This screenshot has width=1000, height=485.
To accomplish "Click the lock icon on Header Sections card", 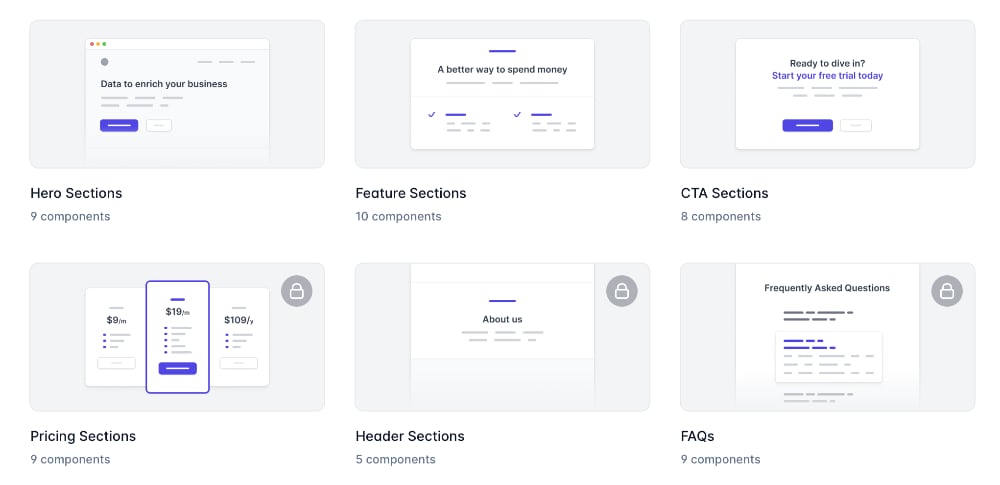I will [622, 291].
